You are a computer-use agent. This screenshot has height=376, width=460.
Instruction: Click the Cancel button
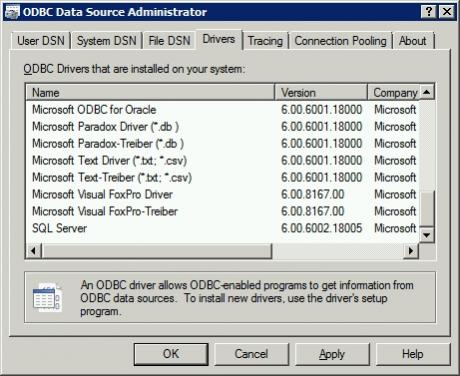pyautogui.click(x=251, y=354)
